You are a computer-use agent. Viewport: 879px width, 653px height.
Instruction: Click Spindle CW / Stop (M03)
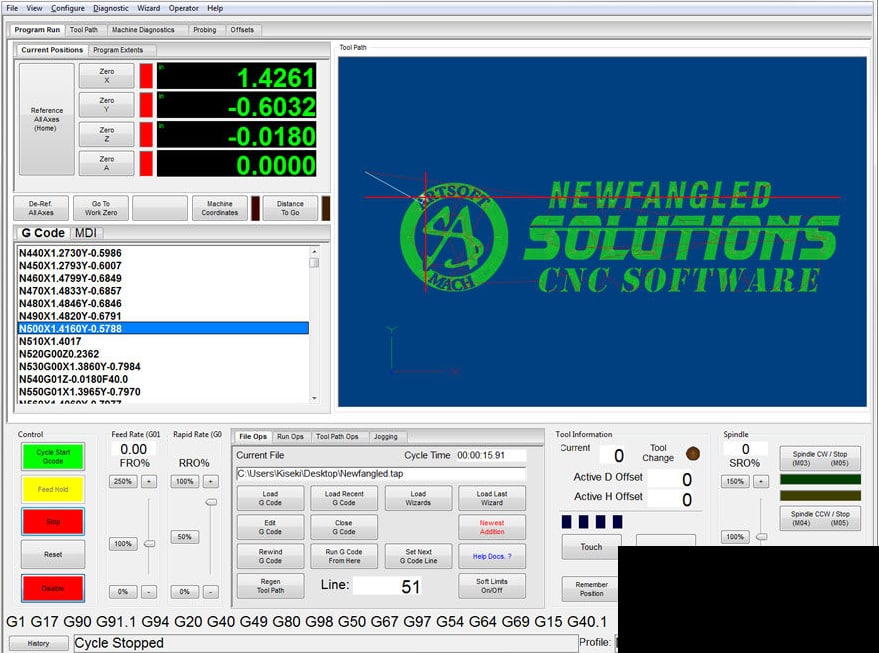tap(820, 459)
